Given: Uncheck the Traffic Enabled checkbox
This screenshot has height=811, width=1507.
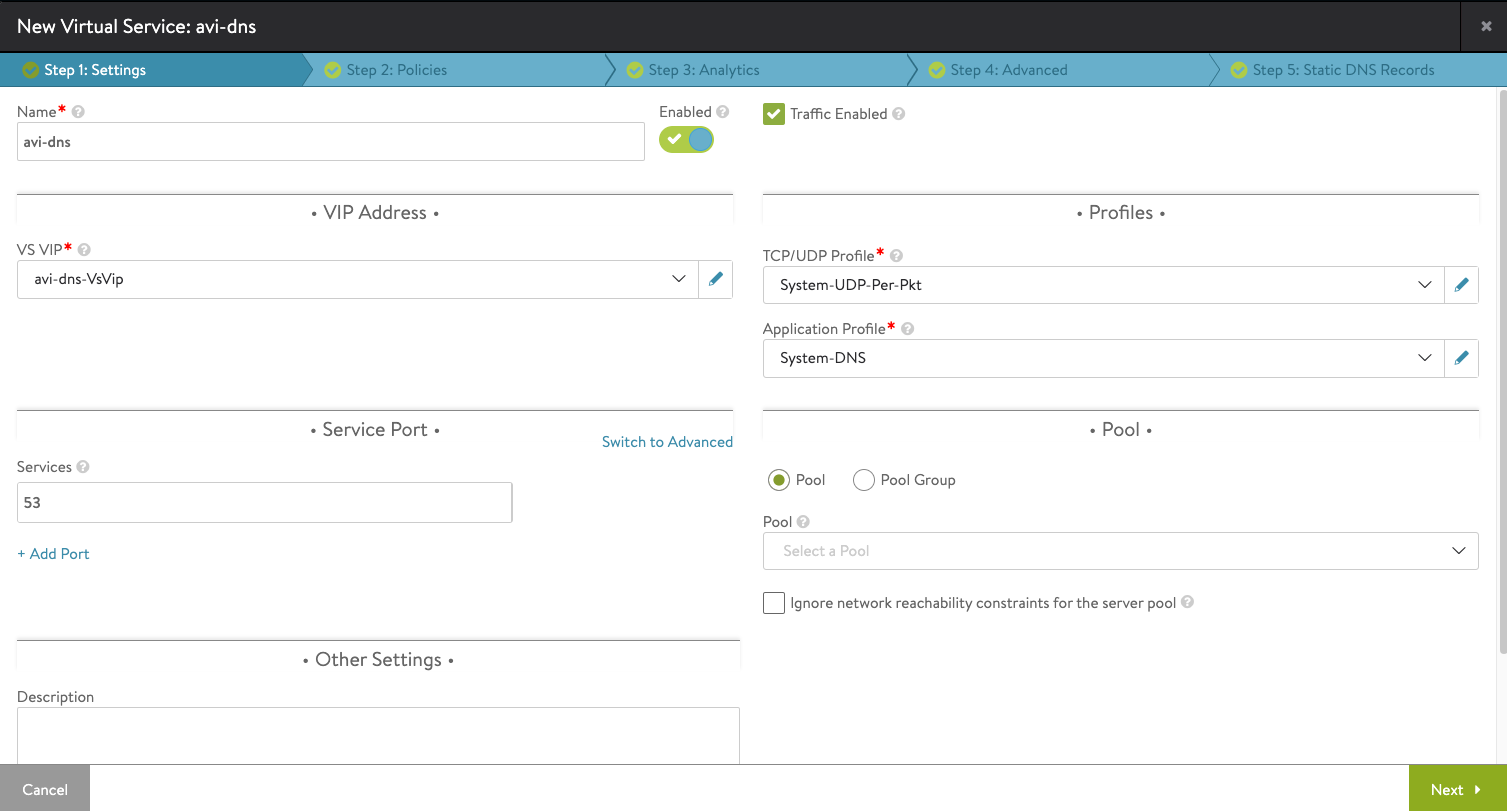Looking at the screenshot, I should click(x=774, y=114).
